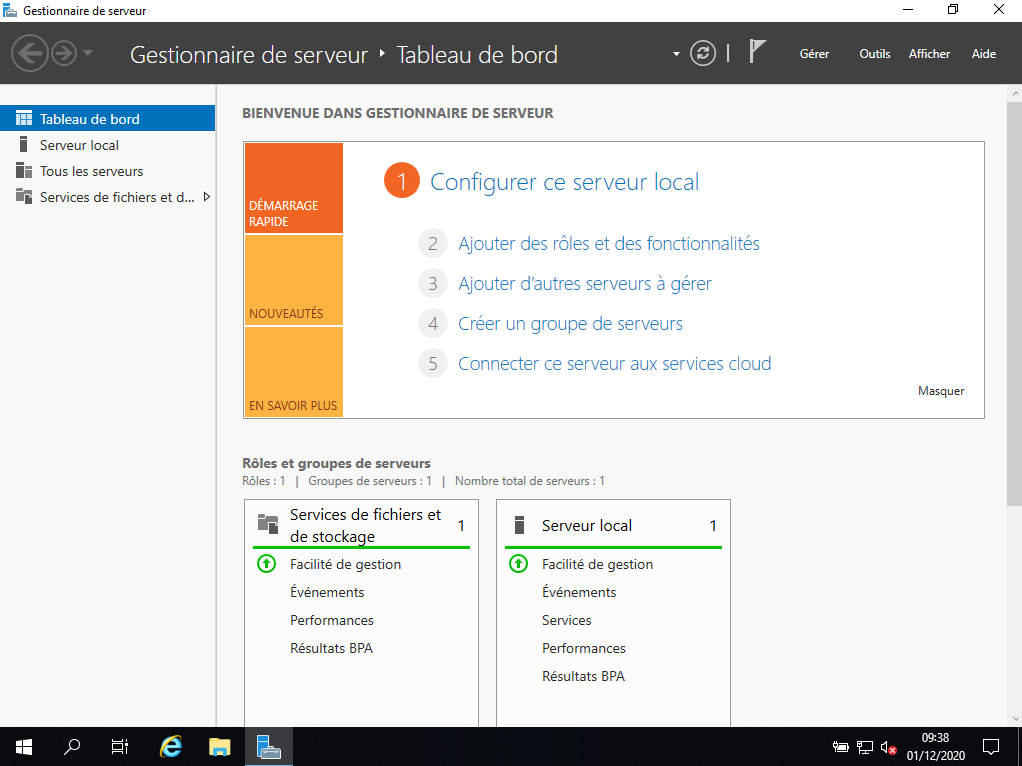This screenshot has height=766, width=1022.
Task: Select Services de fichiers in sidebar
Action: pos(108,197)
